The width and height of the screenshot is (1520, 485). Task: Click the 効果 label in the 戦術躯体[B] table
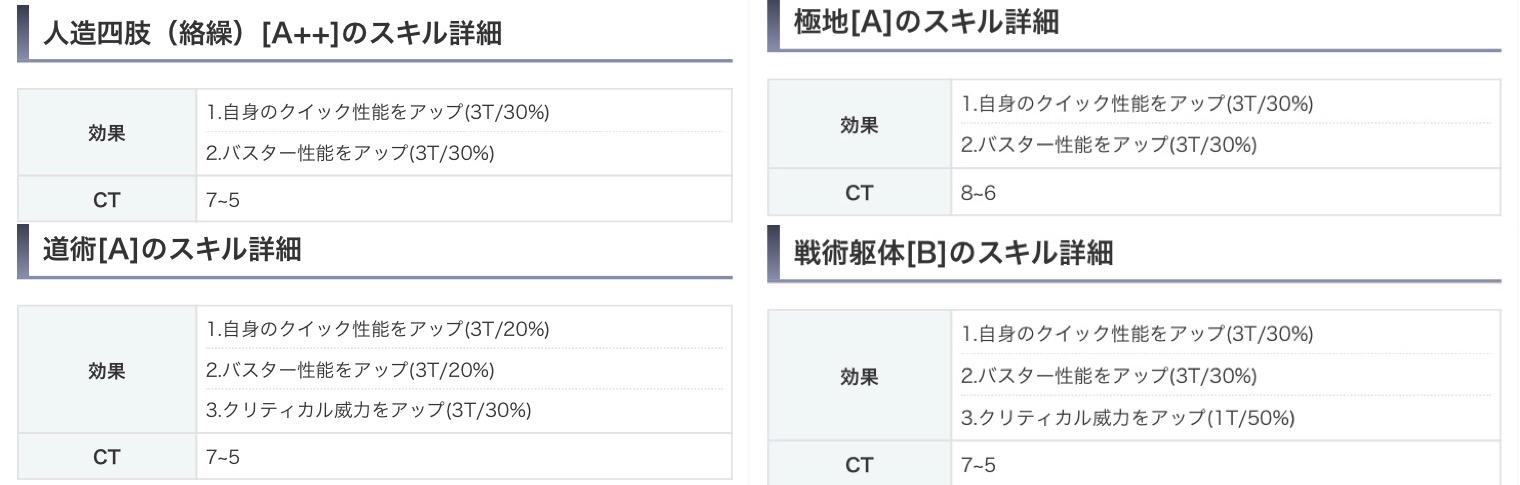(x=859, y=377)
